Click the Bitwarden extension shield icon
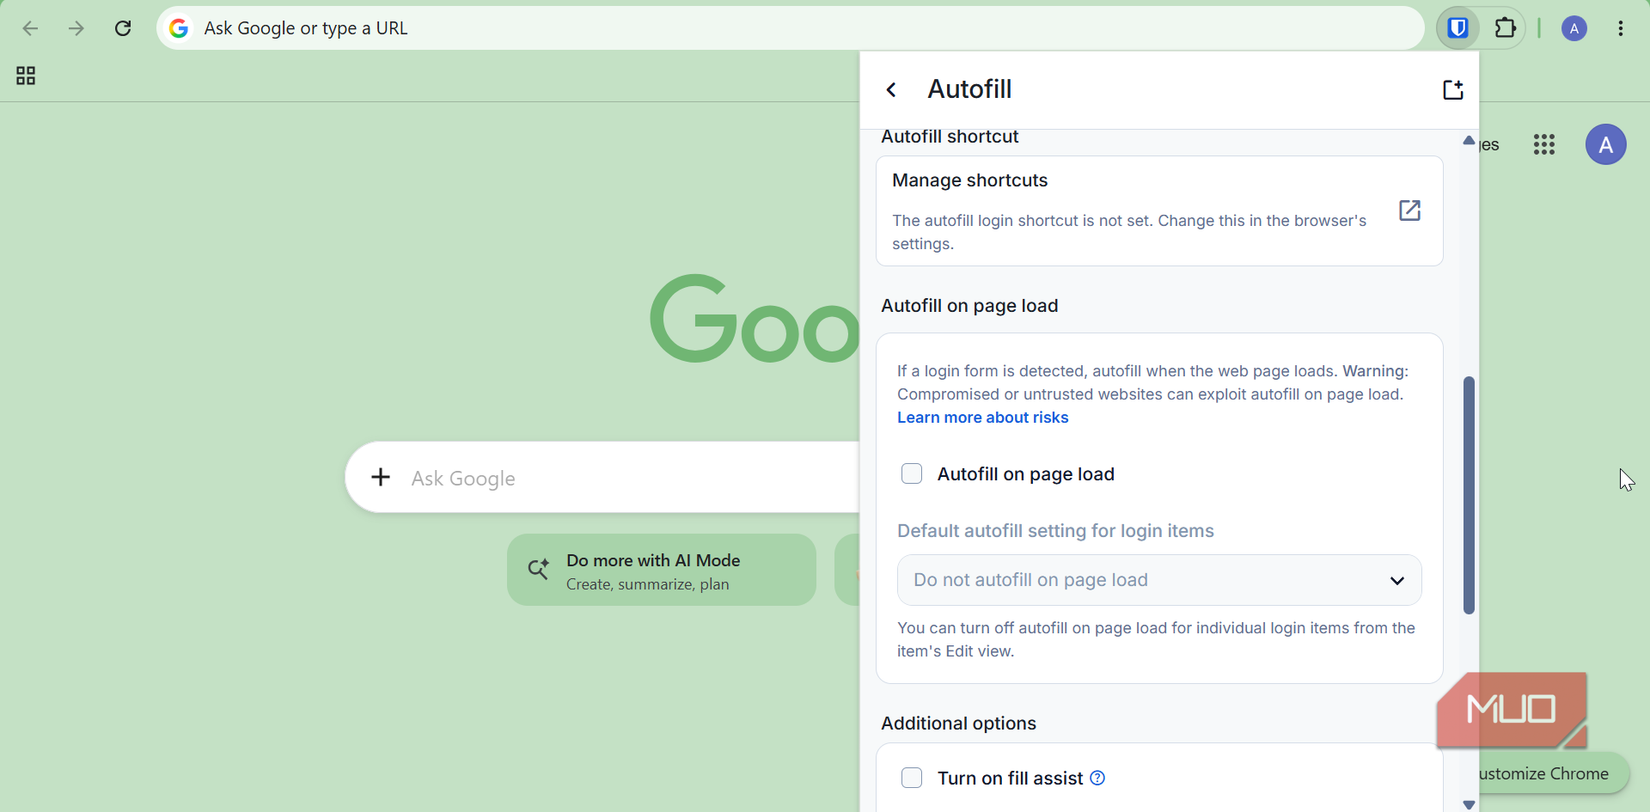1650x812 pixels. [1458, 28]
